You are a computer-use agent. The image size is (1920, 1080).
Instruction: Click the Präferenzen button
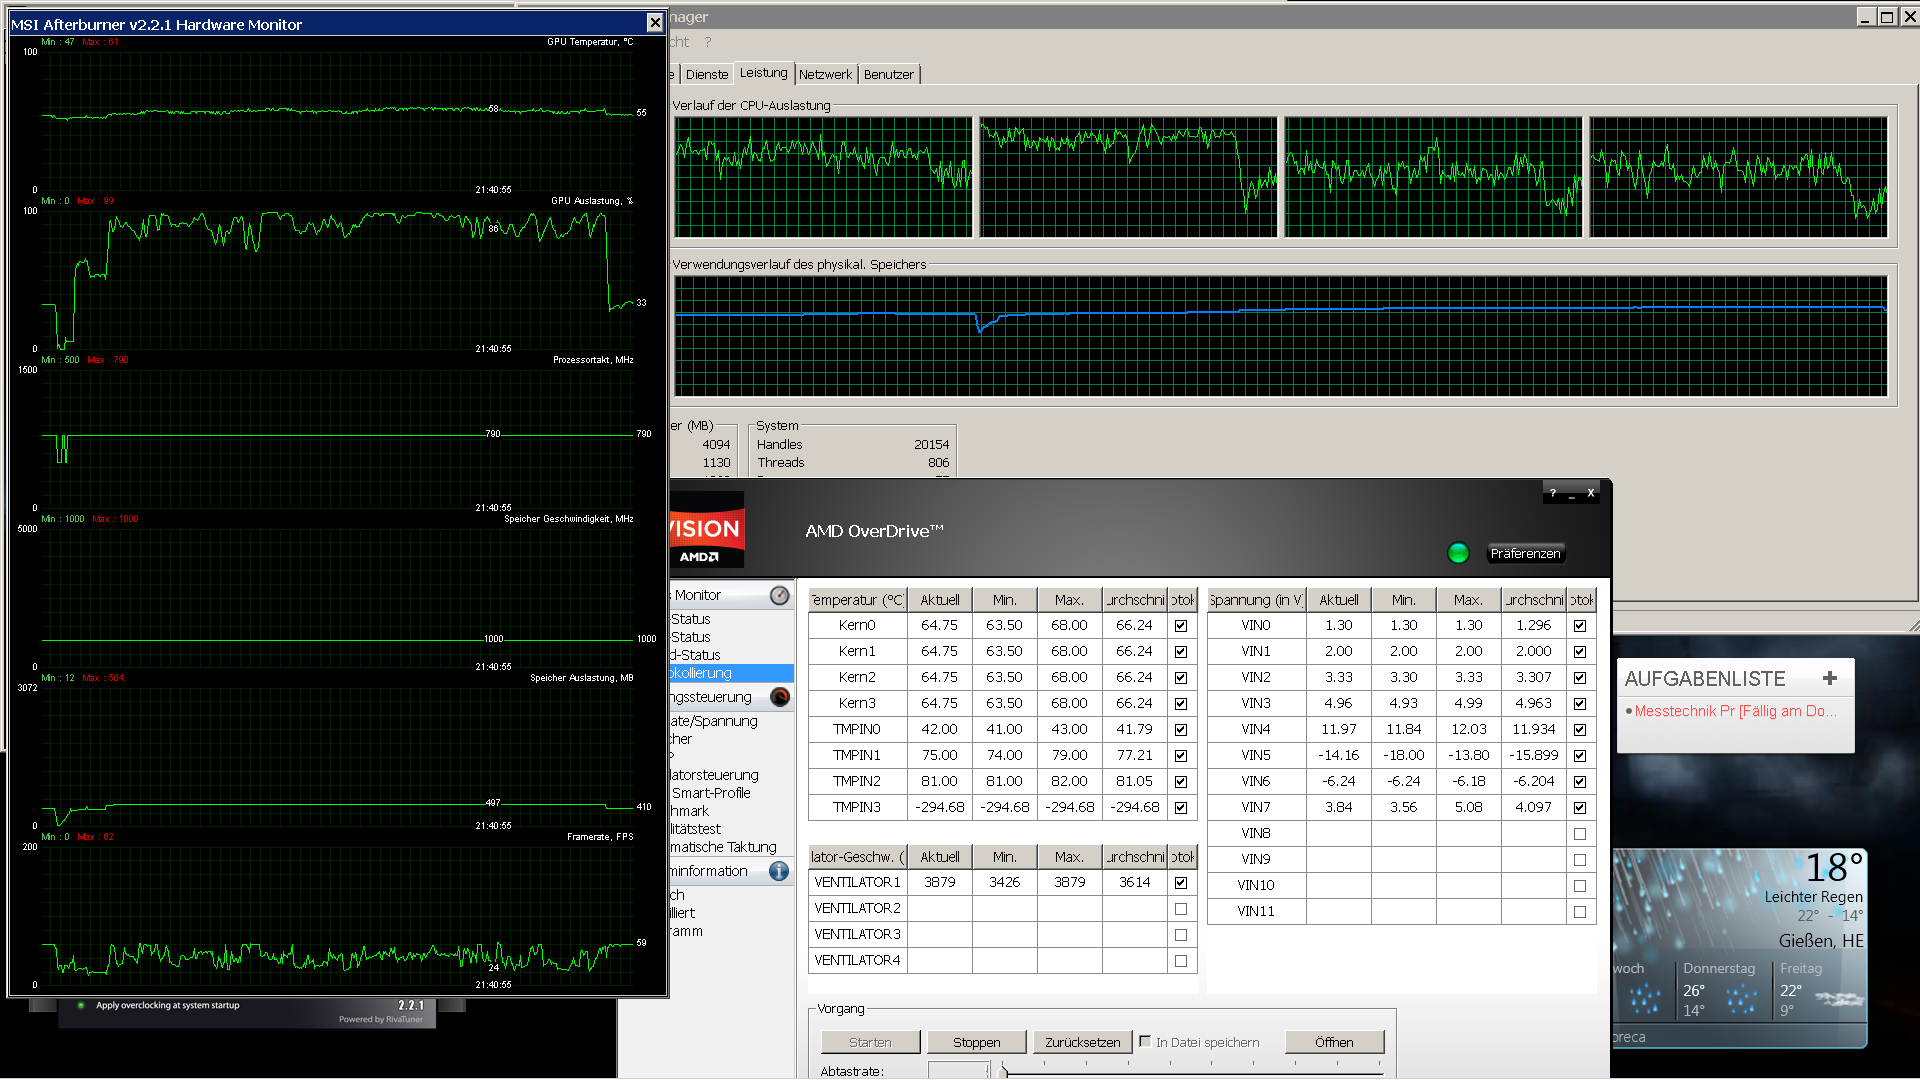tap(1525, 554)
